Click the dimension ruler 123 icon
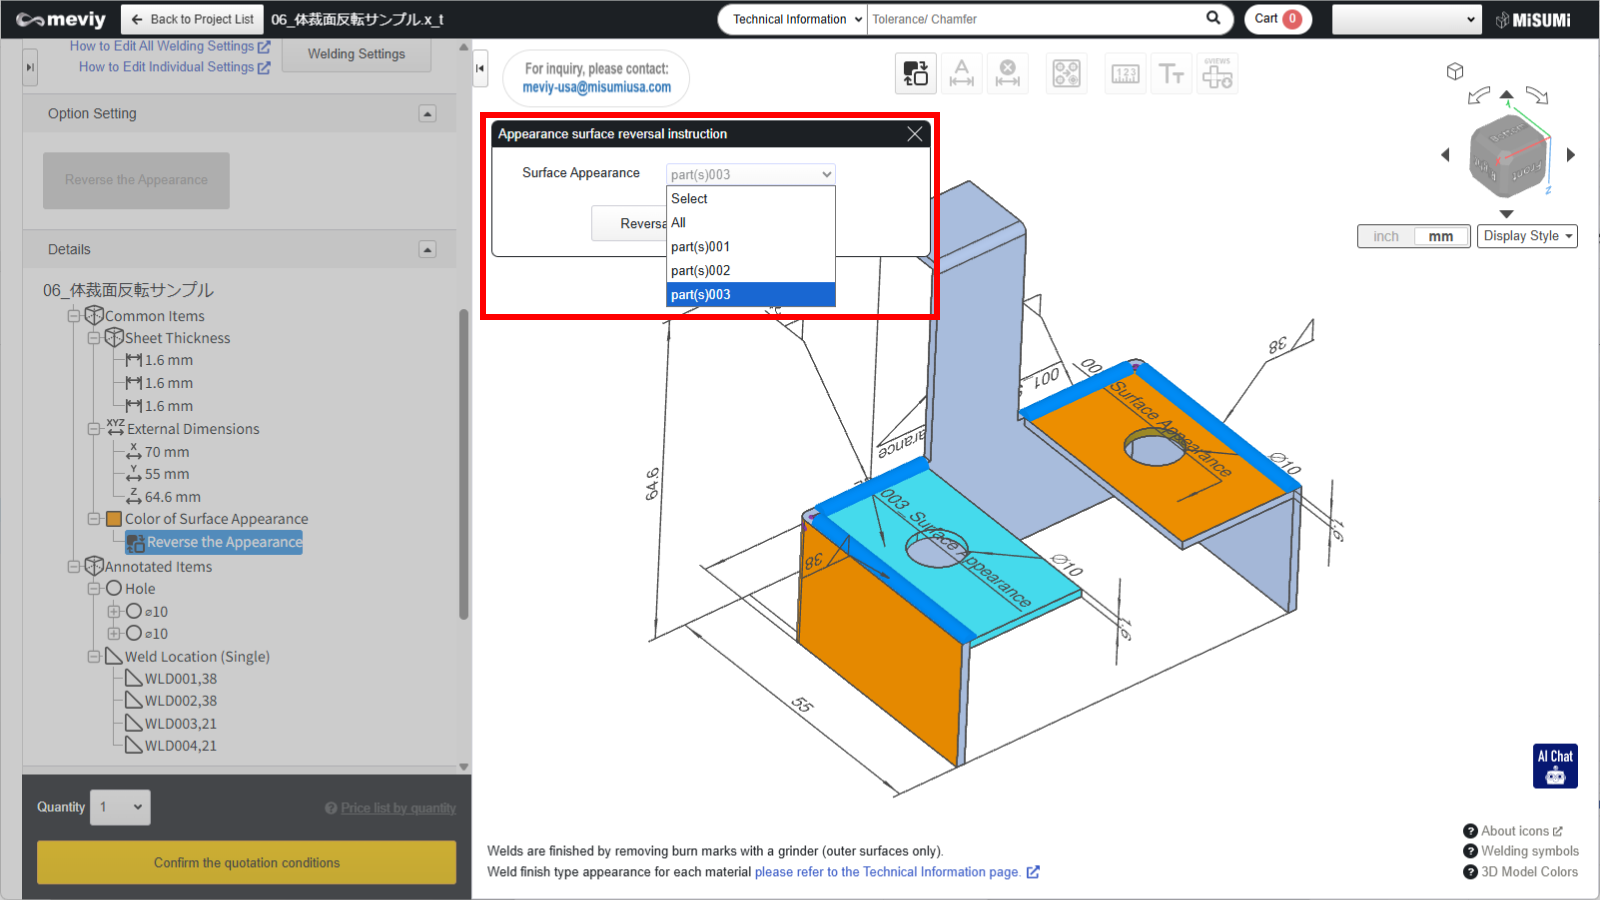This screenshot has width=1600, height=900. [x=1125, y=74]
